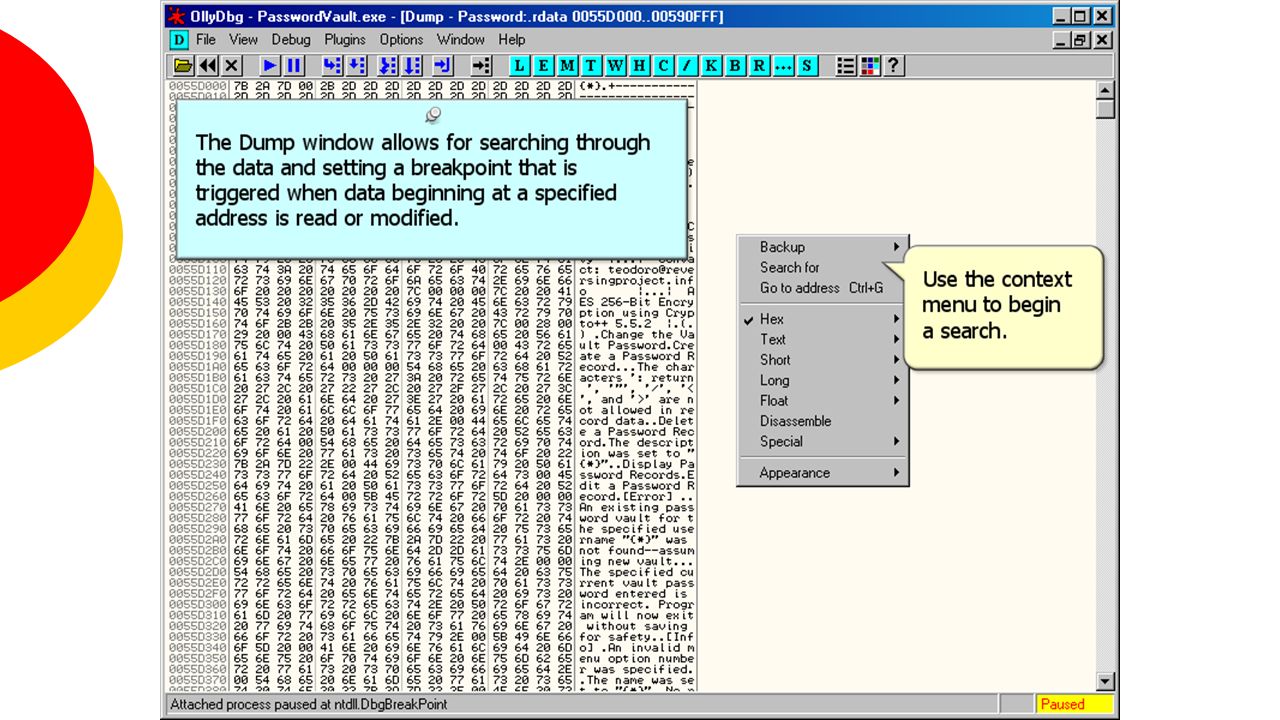Show References with R button

(x=759, y=66)
